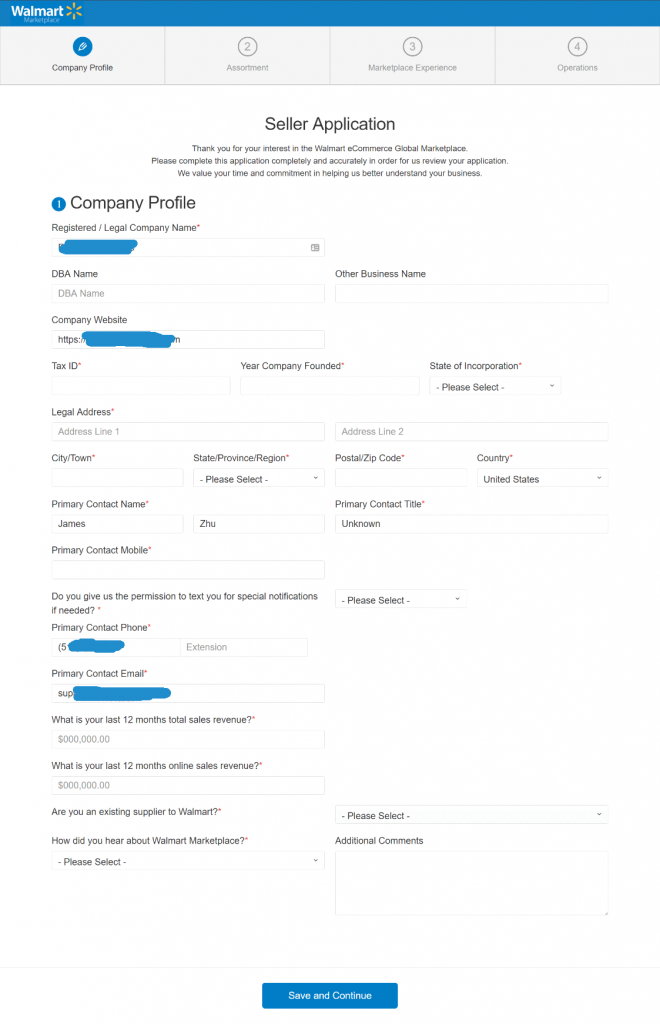Viewport: 660px width, 1024px height.
Task: Expand the existing supplier to Walmart dropdown
Action: (x=471, y=815)
